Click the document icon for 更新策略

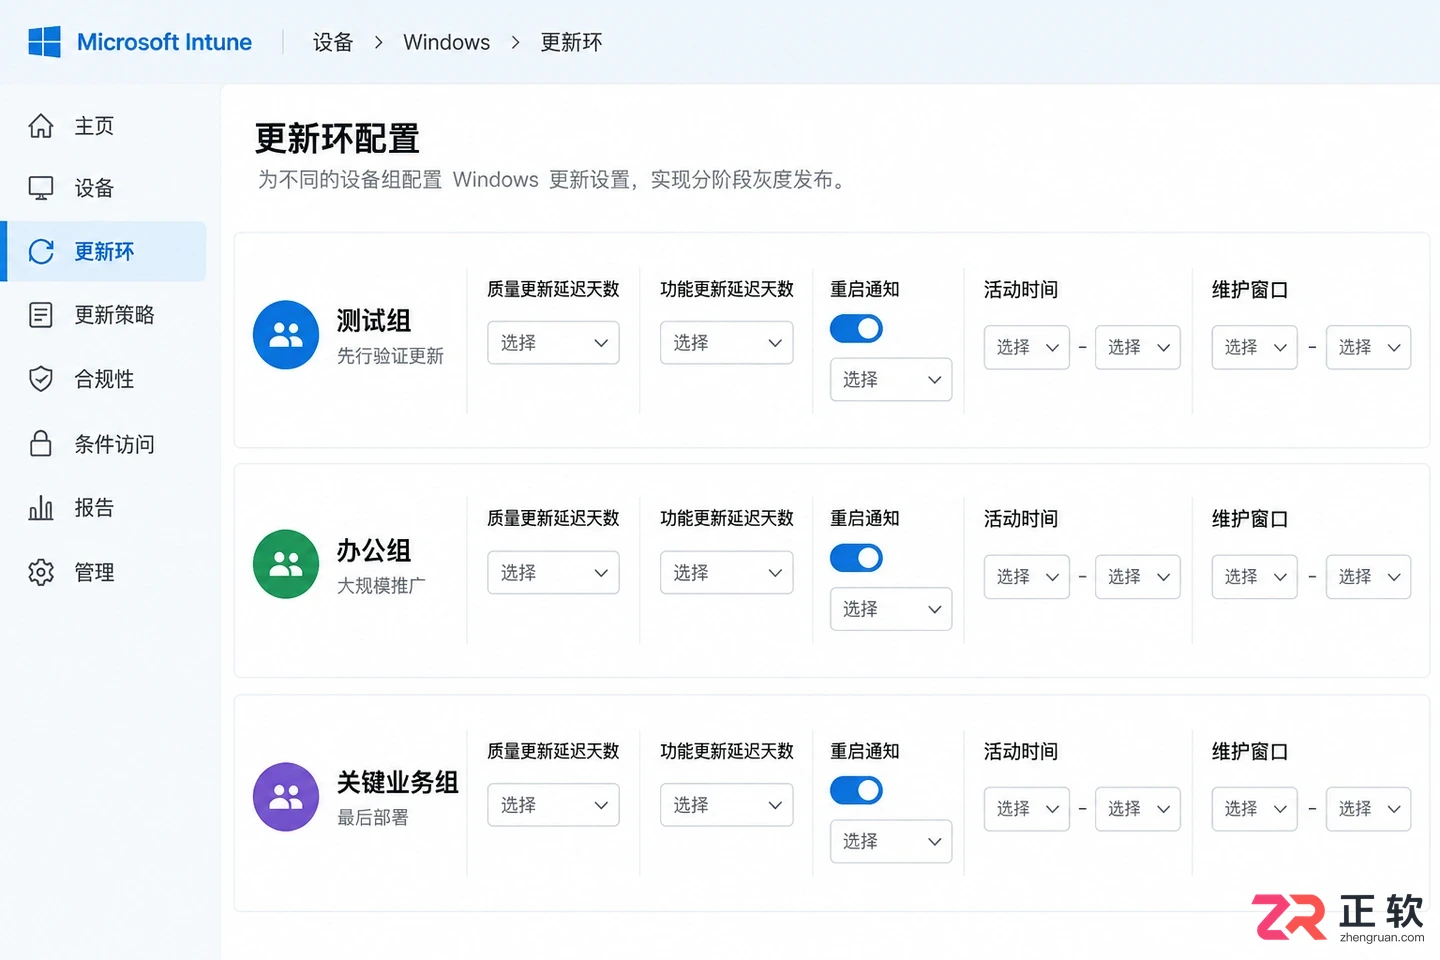pos(41,315)
